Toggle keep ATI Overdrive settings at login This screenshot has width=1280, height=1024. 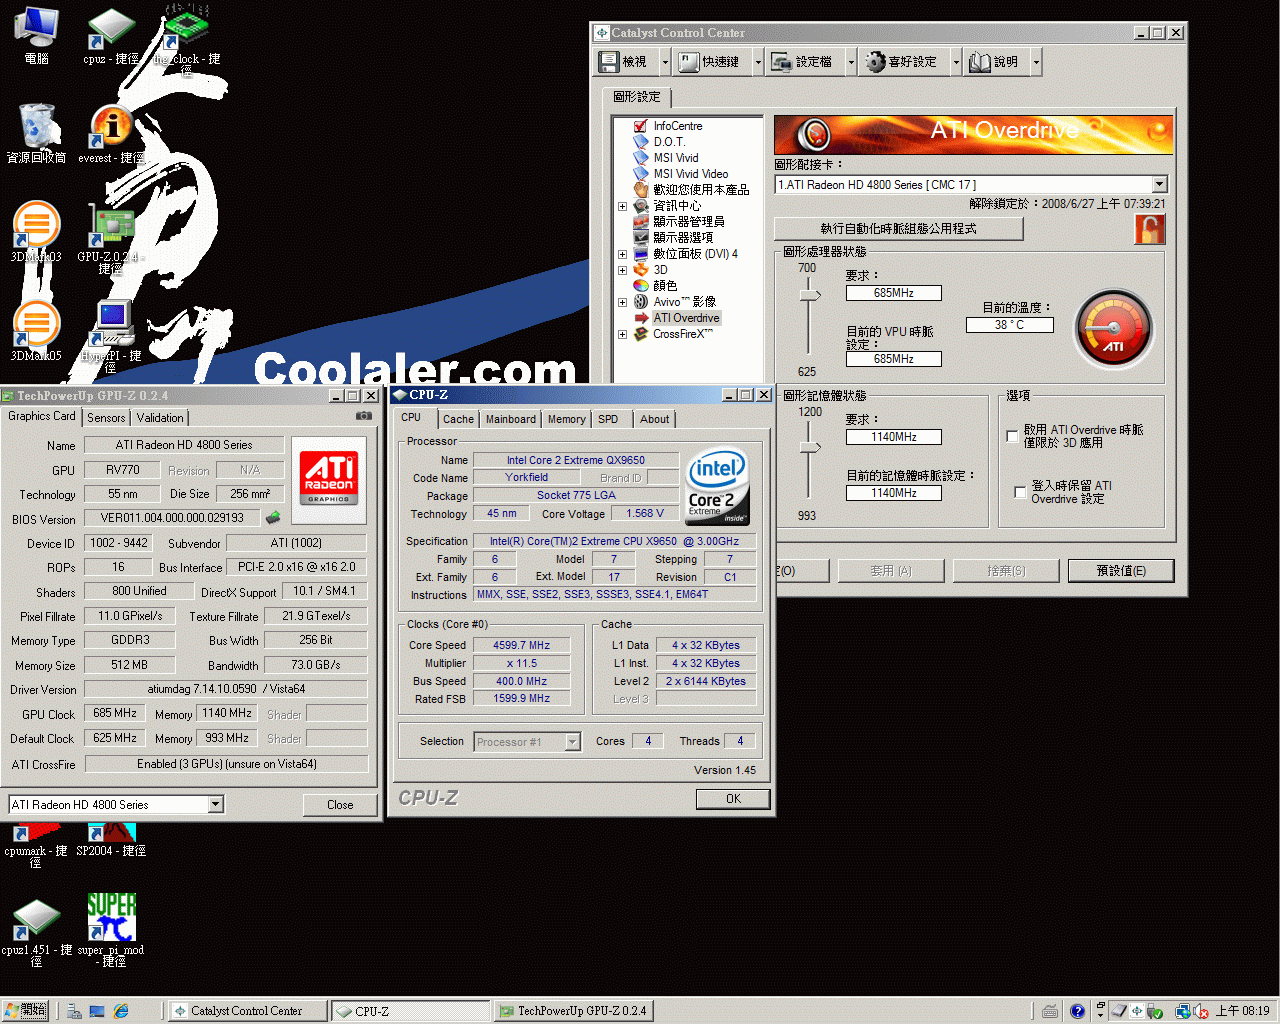pos(1020,492)
